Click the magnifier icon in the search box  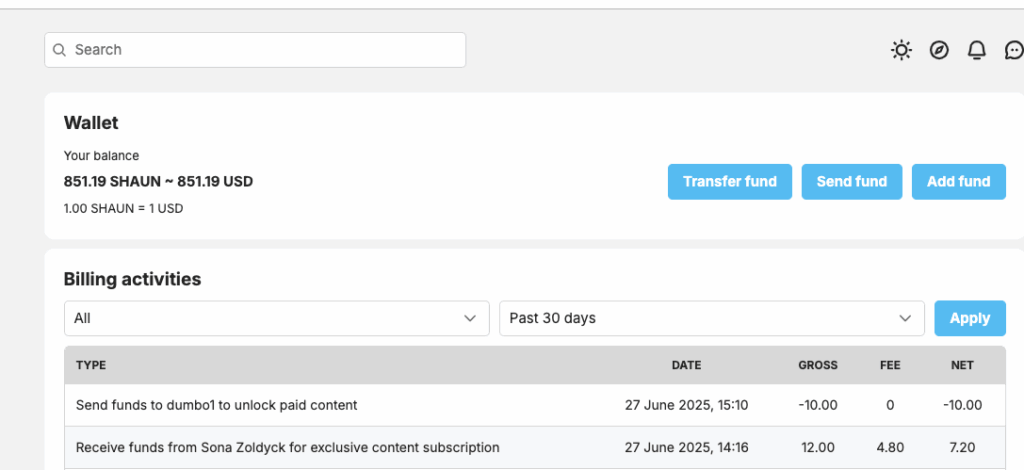[59, 50]
